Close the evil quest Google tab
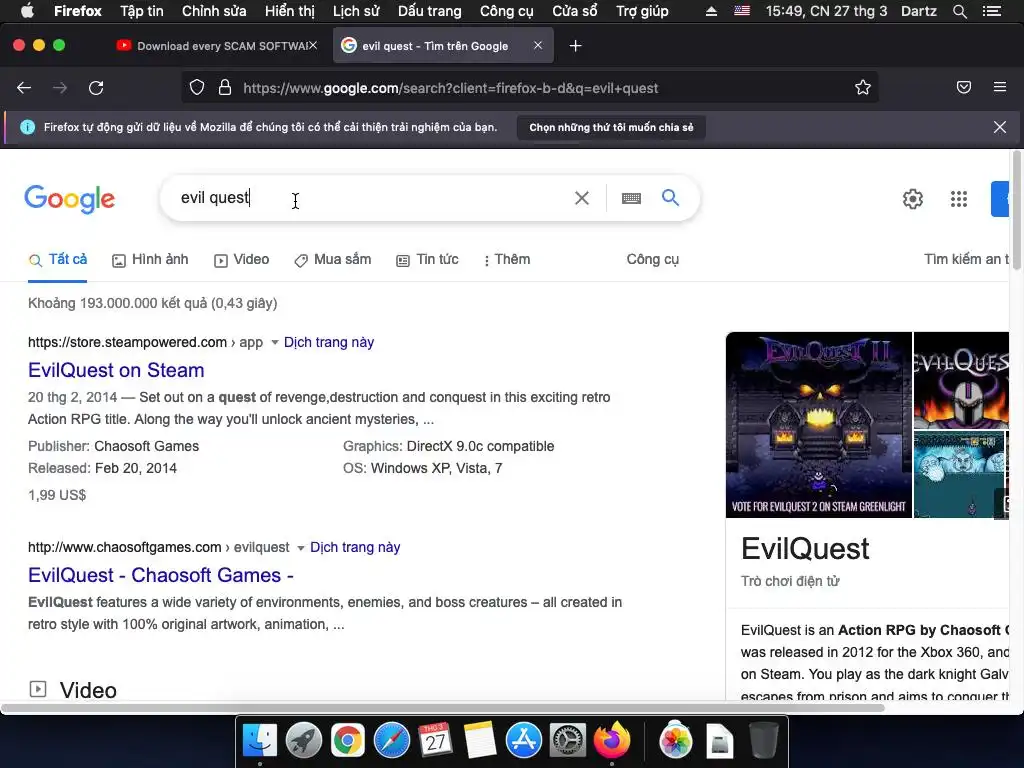The image size is (1024, 768). [x=537, y=45]
